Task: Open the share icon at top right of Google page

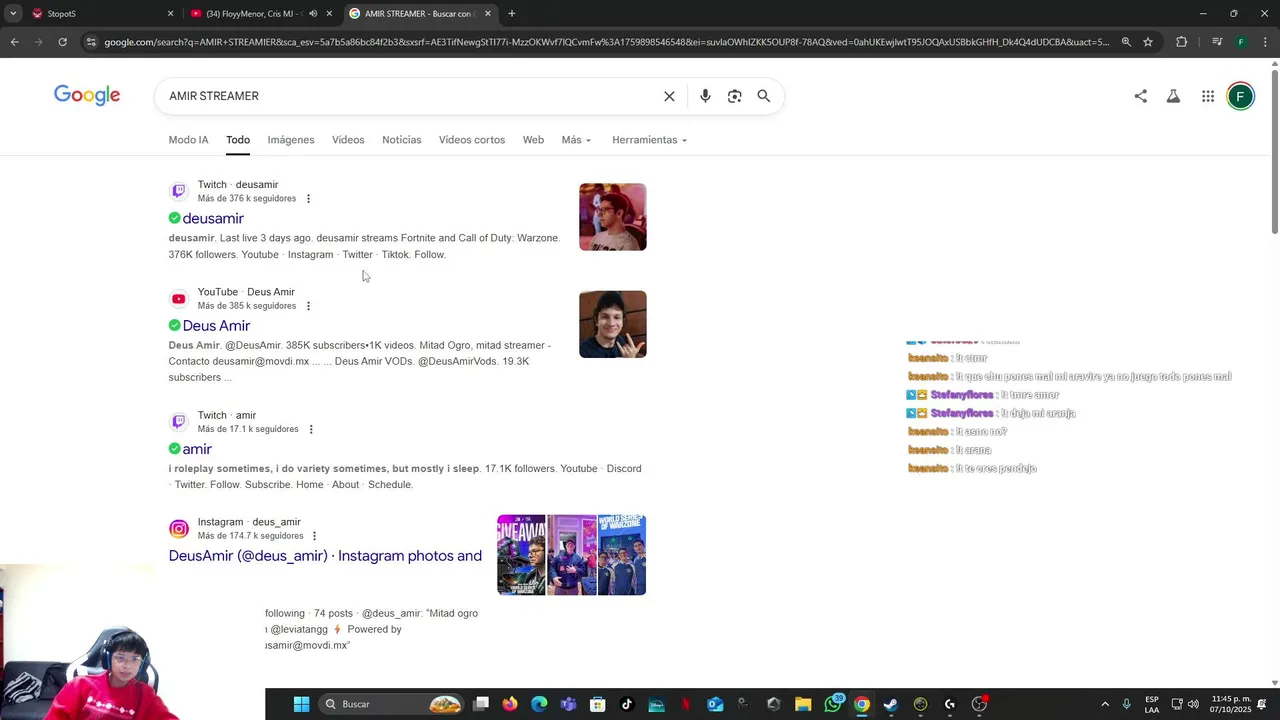Action: click(1140, 96)
